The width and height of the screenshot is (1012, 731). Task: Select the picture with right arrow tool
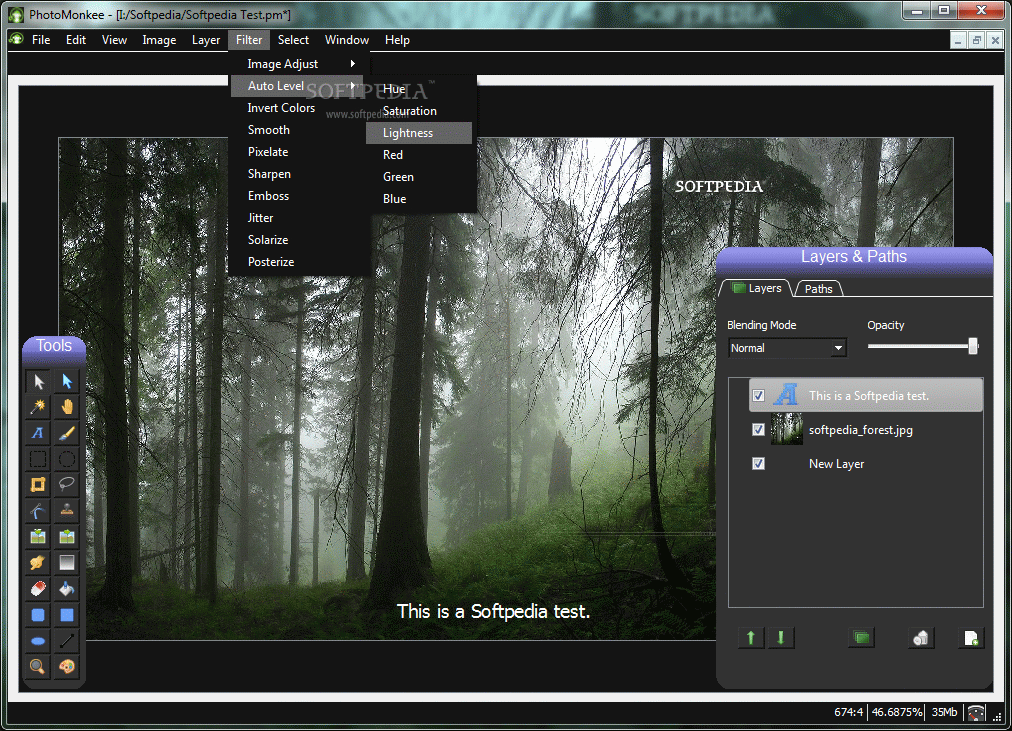66,537
